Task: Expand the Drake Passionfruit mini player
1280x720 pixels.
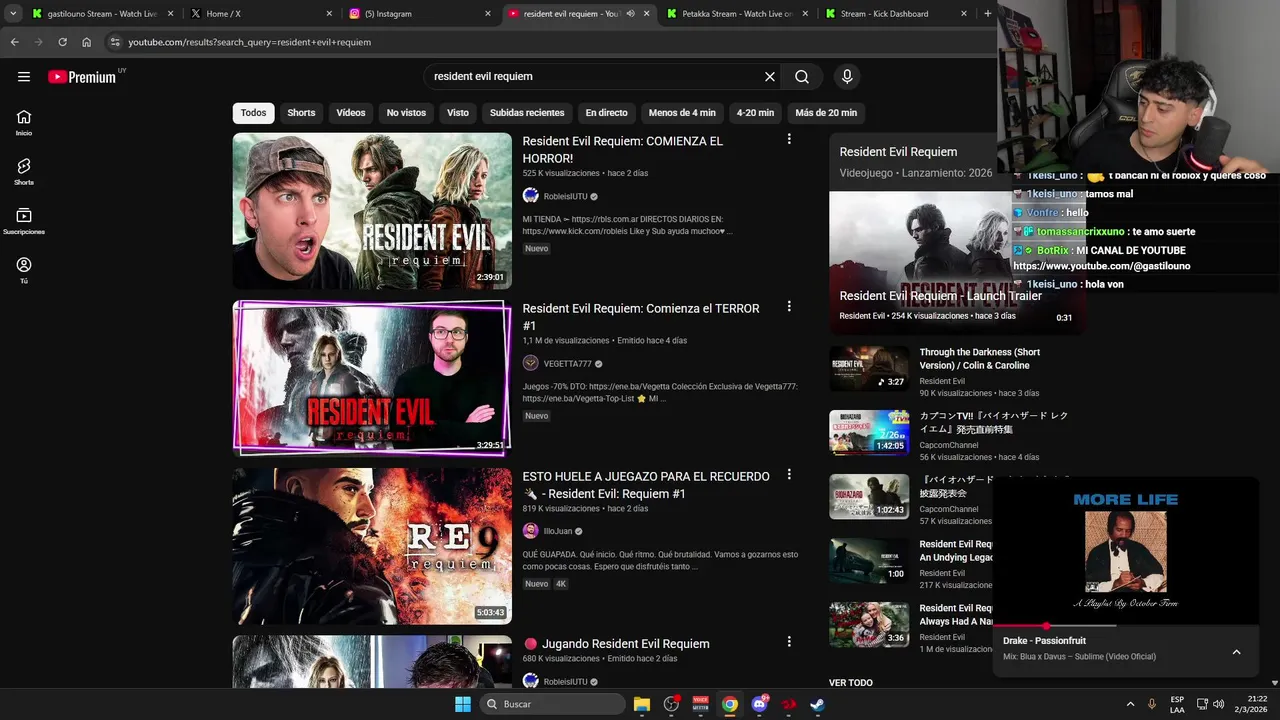Action: [1236, 652]
